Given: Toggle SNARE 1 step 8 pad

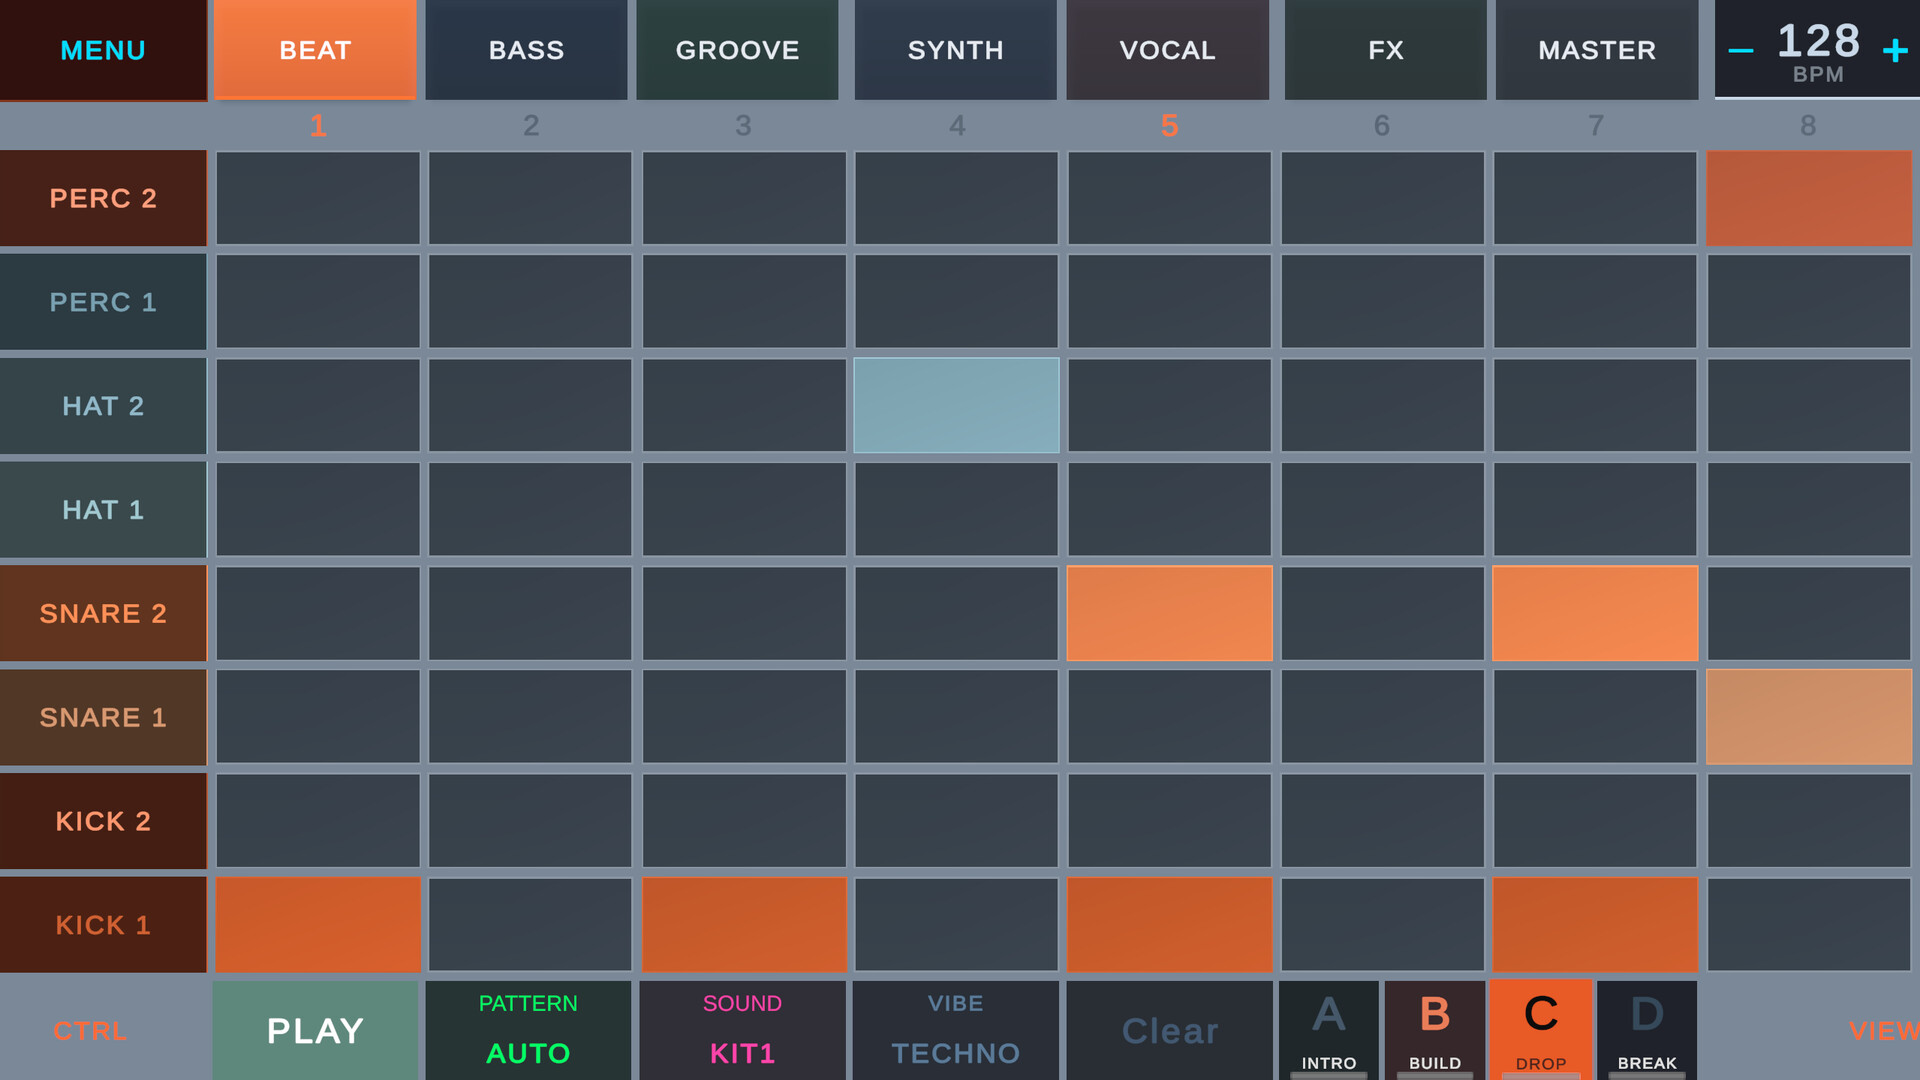Looking at the screenshot, I should [1808, 717].
